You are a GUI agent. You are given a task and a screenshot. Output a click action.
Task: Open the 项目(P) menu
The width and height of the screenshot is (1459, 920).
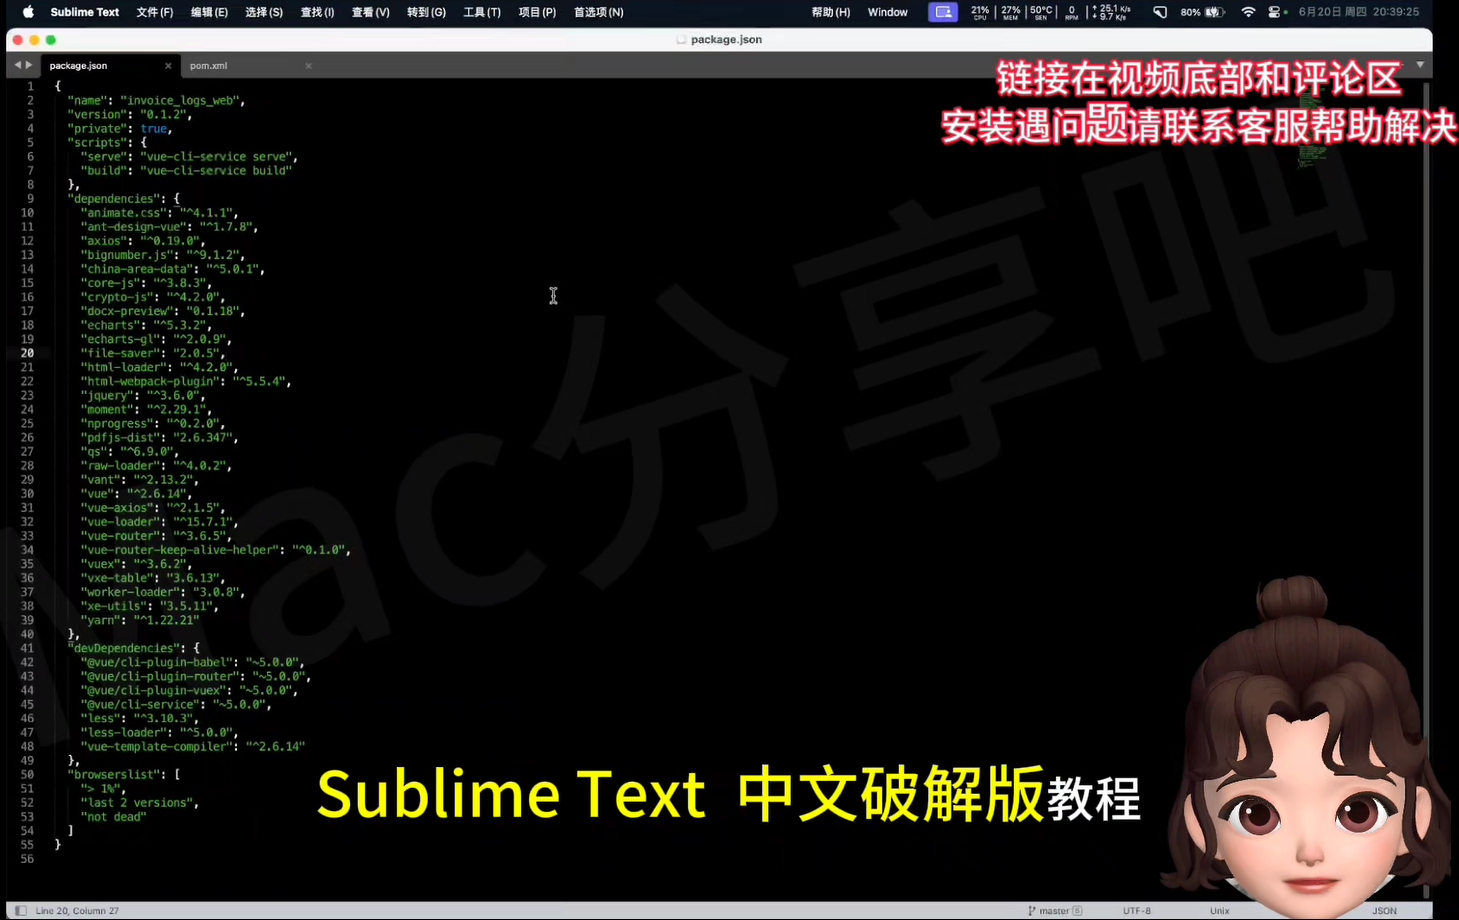click(x=537, y=12)
